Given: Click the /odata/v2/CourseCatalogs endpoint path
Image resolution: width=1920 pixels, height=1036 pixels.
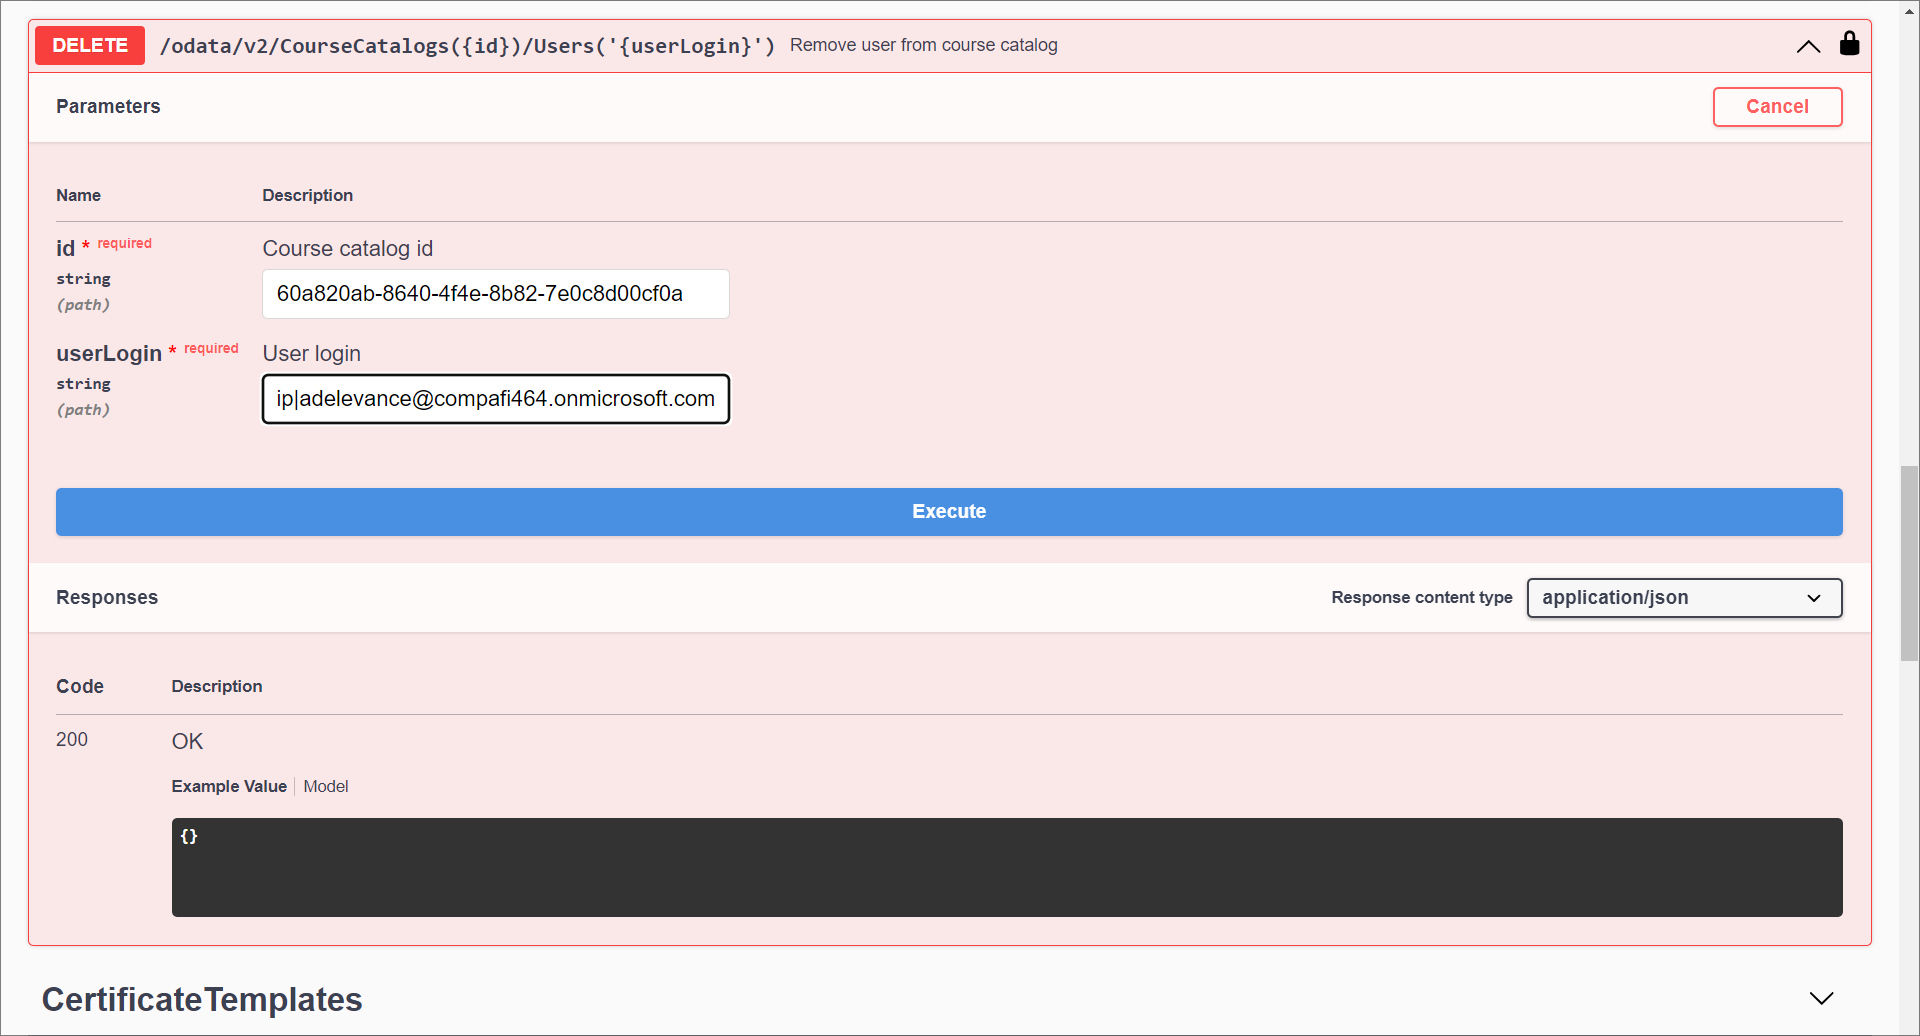Looking at the screenshot, I should pos(467,46).
